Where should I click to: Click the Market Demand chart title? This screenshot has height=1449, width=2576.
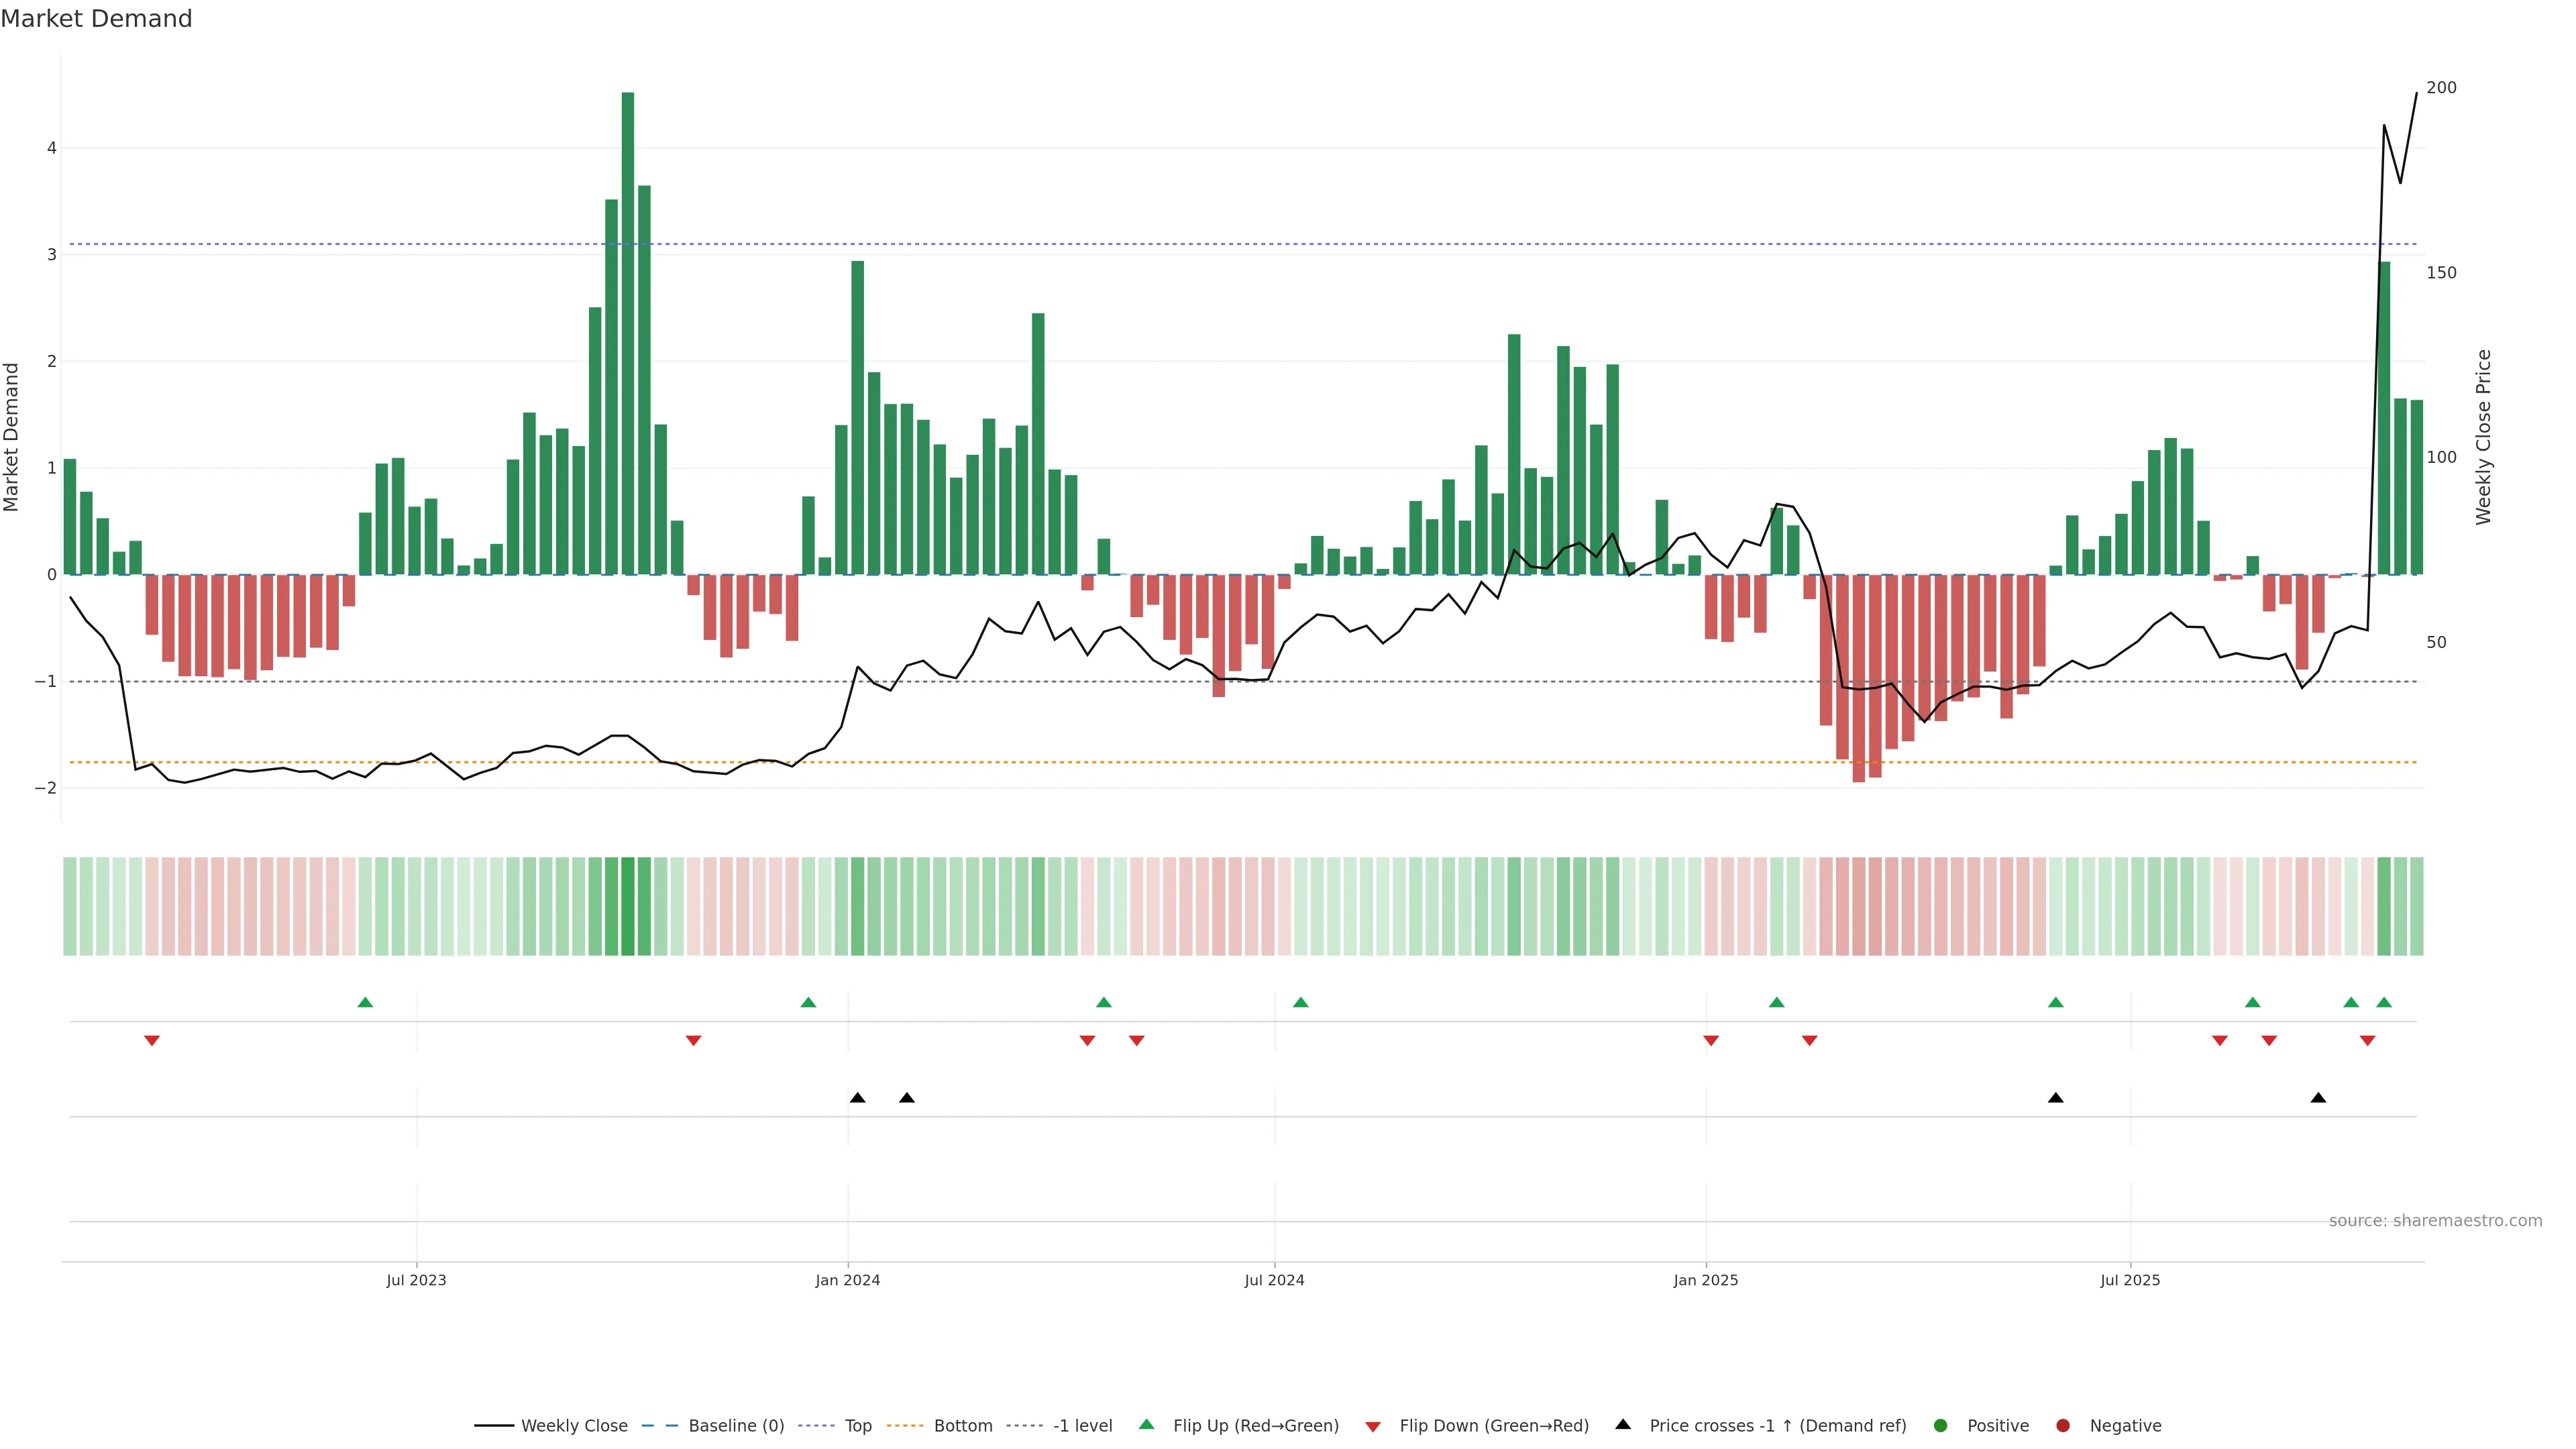[96, 19]
